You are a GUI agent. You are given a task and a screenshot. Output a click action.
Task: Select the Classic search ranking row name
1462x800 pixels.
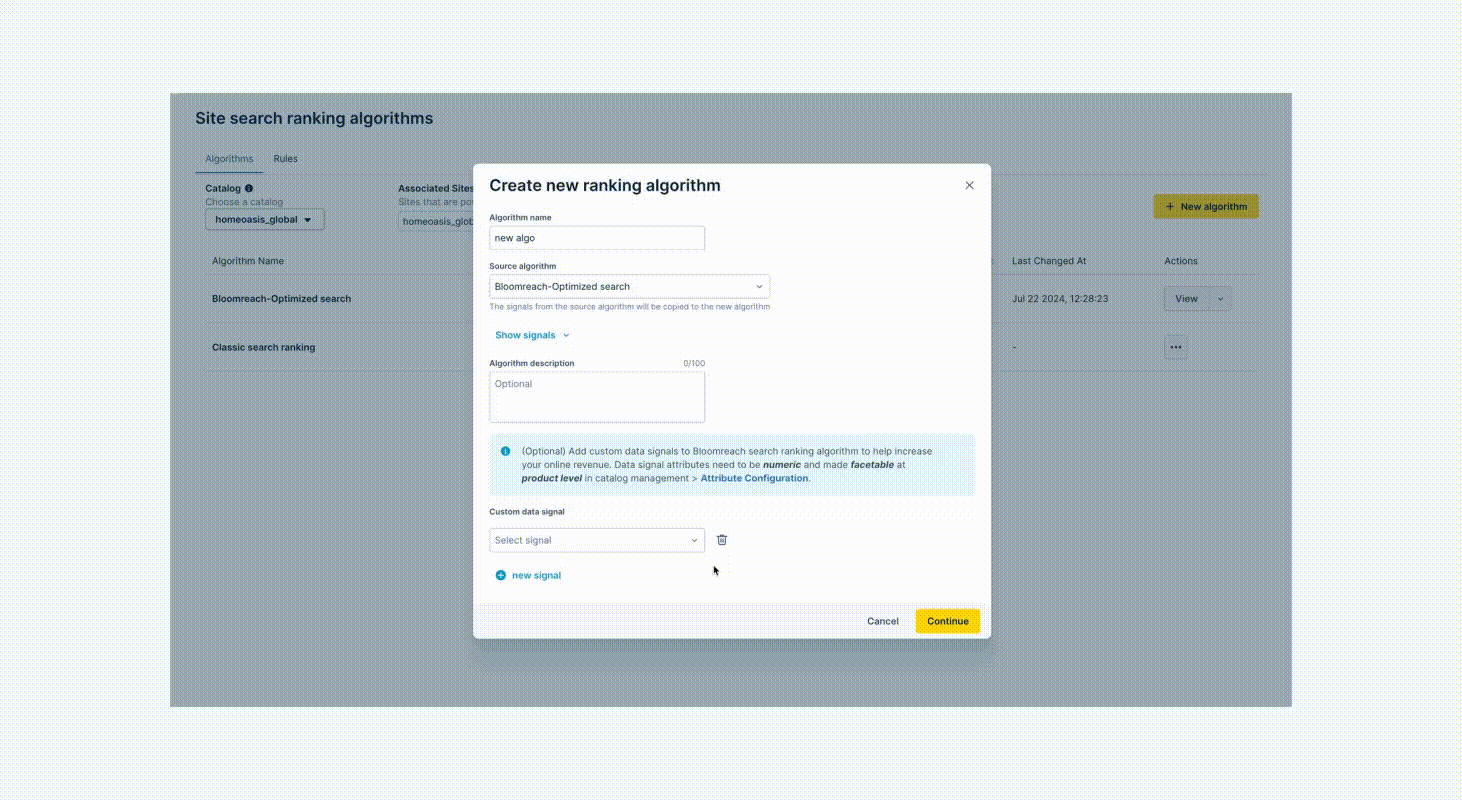click(263, 347)
